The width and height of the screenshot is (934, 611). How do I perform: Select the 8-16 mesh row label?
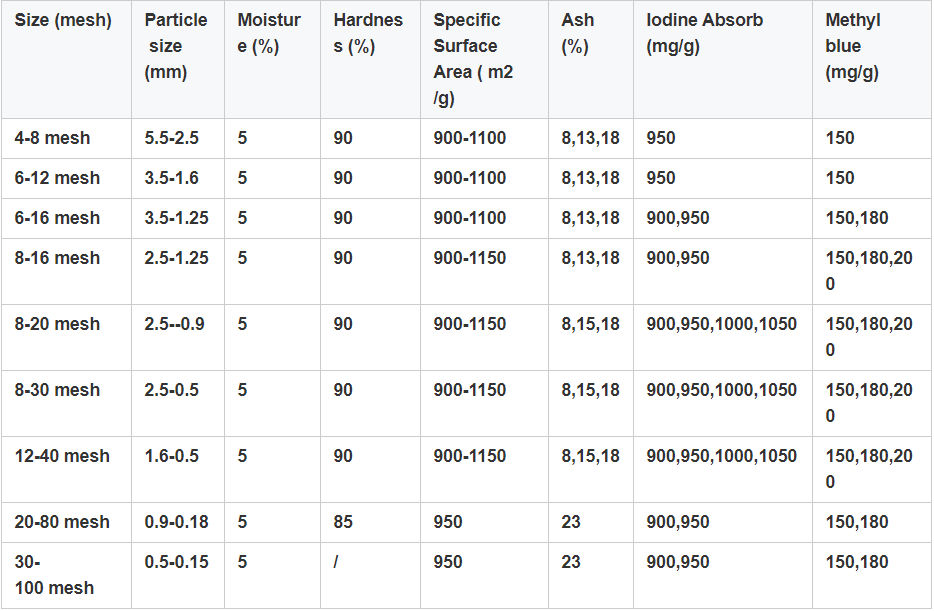tap(57, 258)
